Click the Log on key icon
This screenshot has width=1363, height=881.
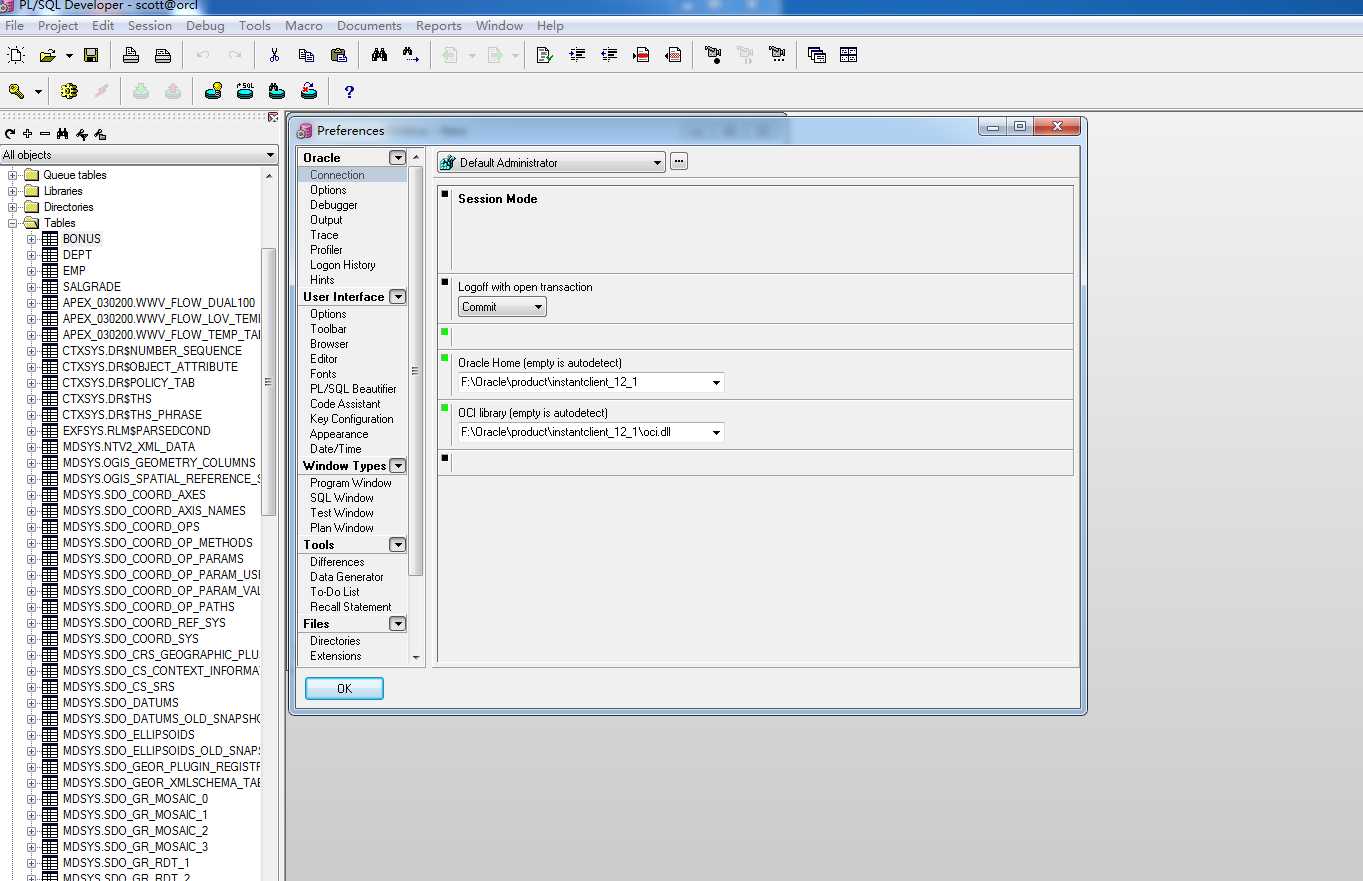coord(17,92)
